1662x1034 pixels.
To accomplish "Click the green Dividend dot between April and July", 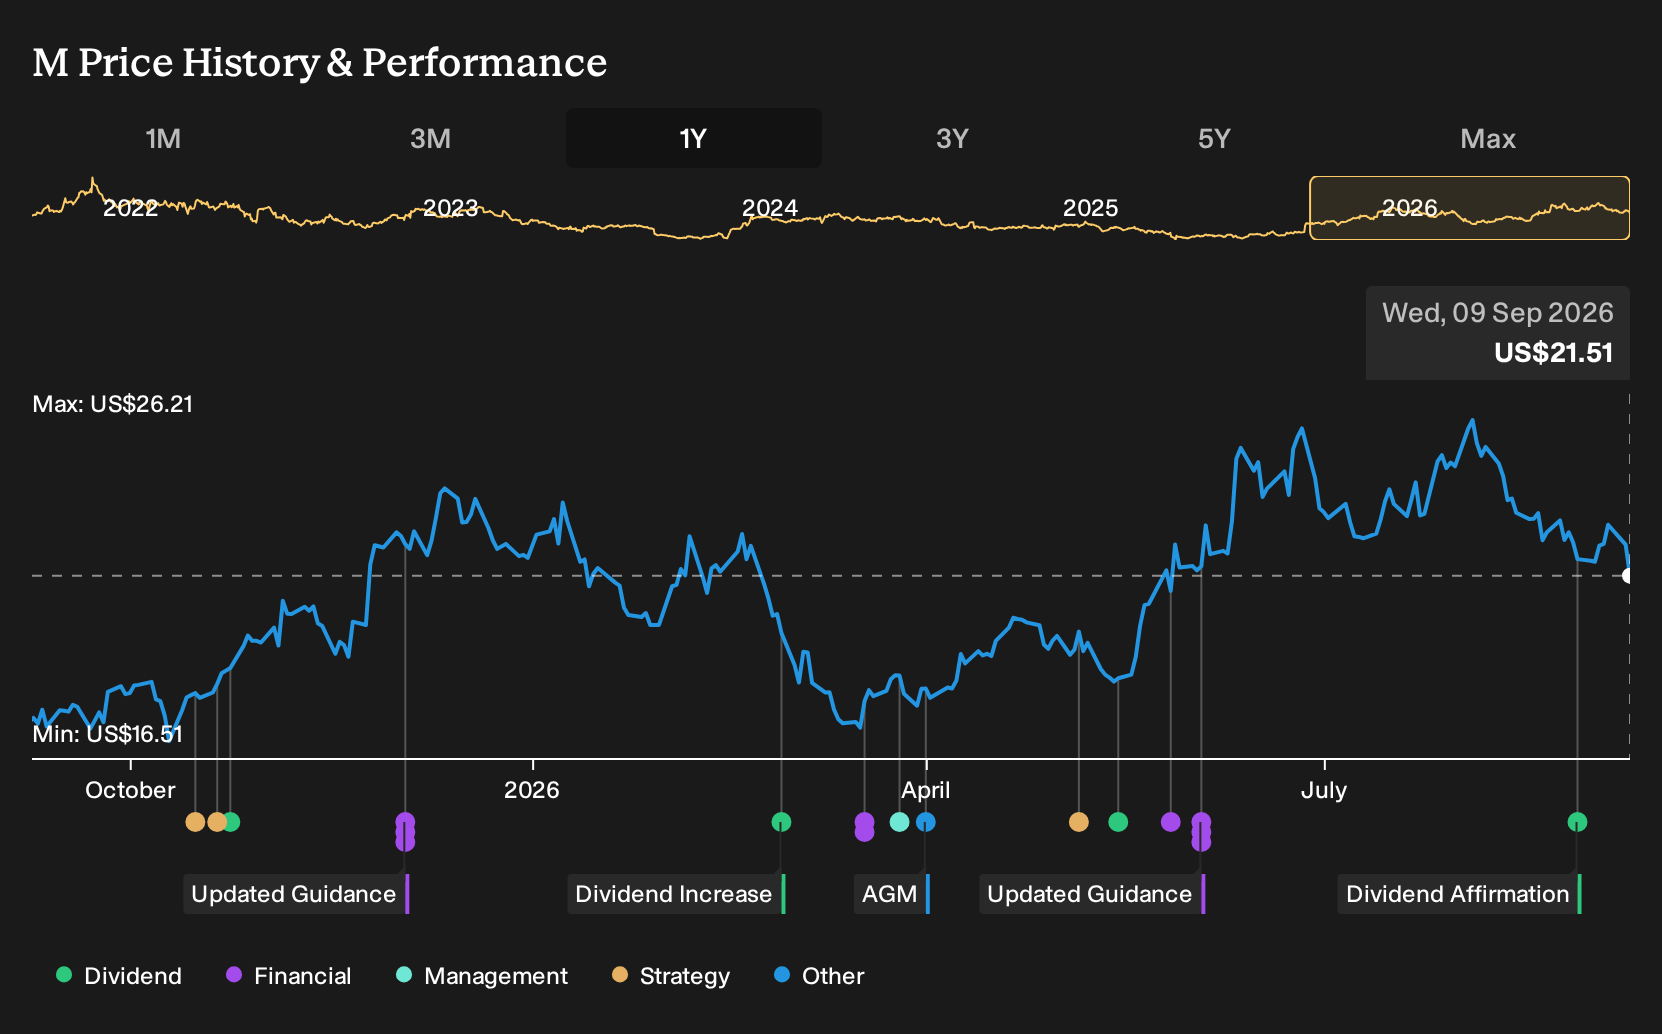I will 1118,822.
